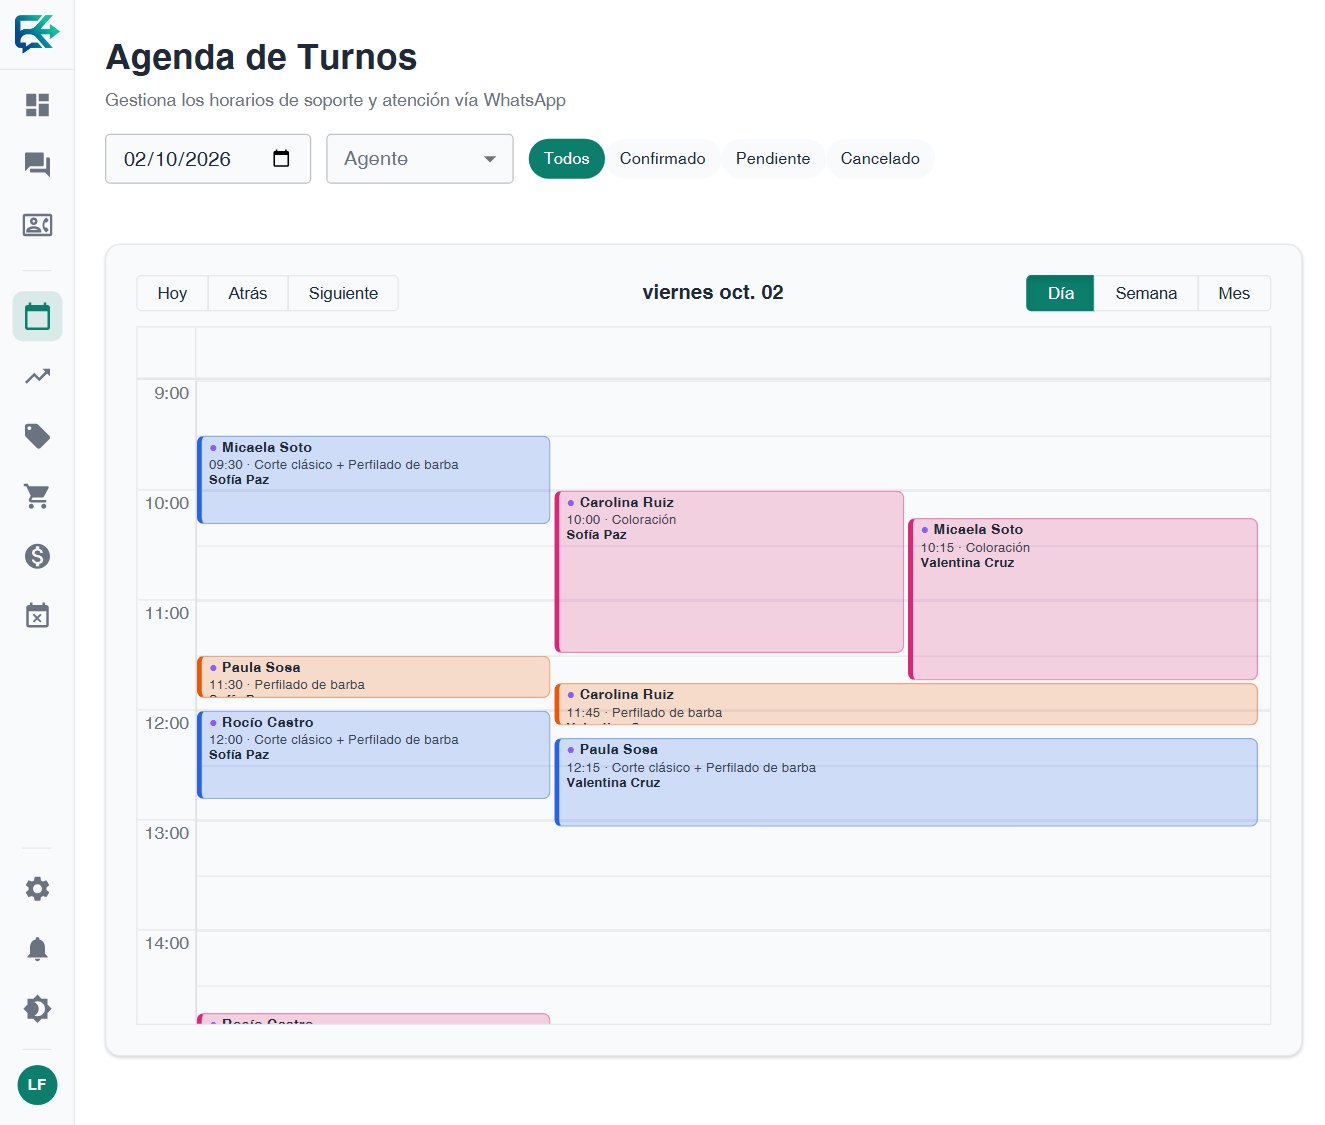Image resolution: width=1325 pixels, height=1125 pixels.
Task: Filter by Confirmado status
Action: (x=662, y=159)
